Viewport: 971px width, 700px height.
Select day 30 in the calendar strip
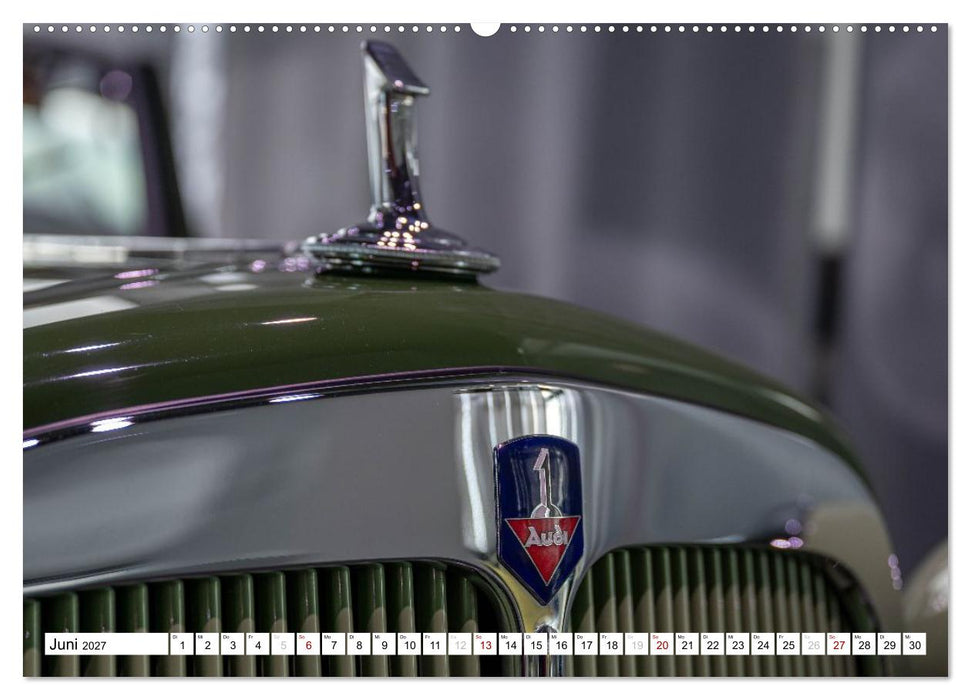click(x=915, y=644)
